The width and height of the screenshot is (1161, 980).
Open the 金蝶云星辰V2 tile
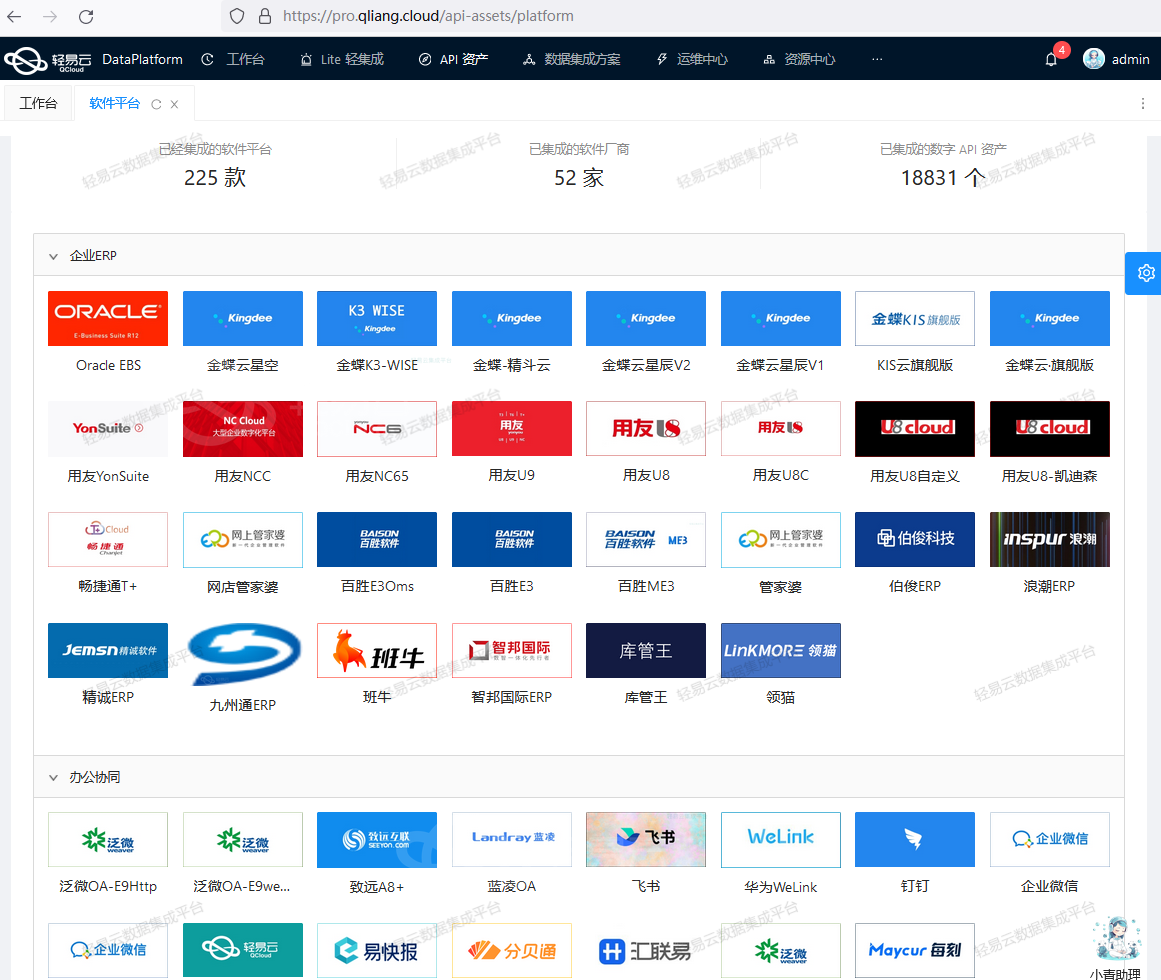click(646, 318)
